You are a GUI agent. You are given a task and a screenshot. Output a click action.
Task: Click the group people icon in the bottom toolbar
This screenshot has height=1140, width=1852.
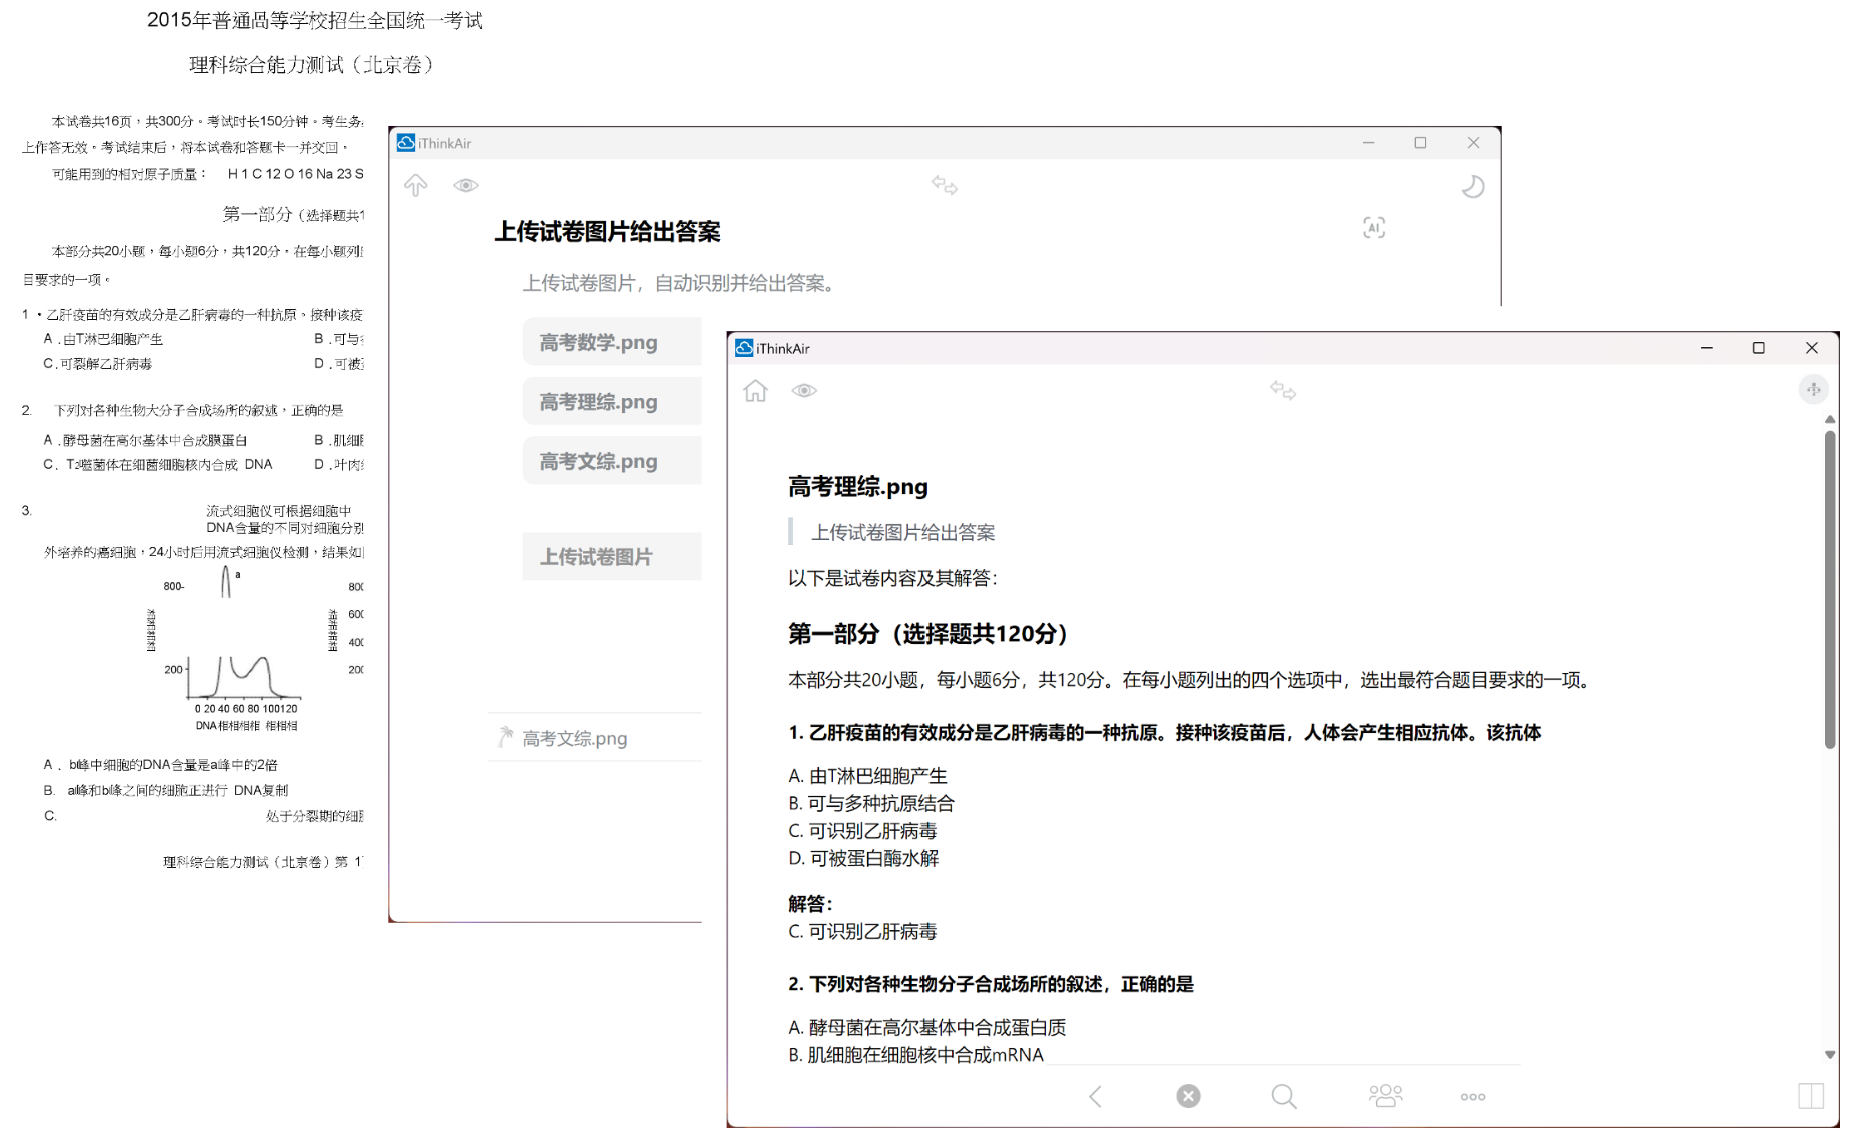[x=1385, y=1097]
